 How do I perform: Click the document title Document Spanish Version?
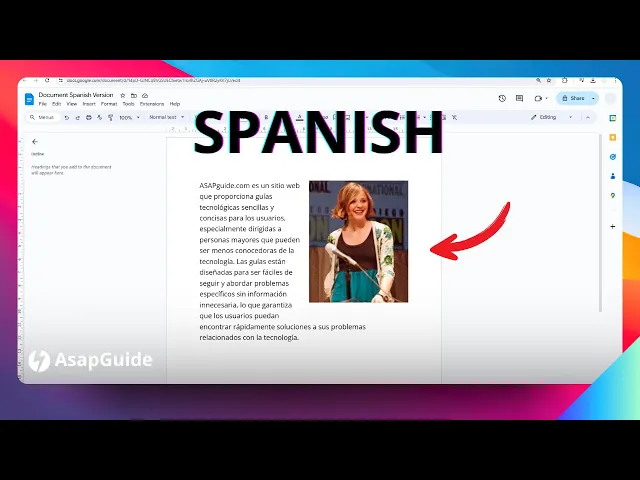coord(76,95)
